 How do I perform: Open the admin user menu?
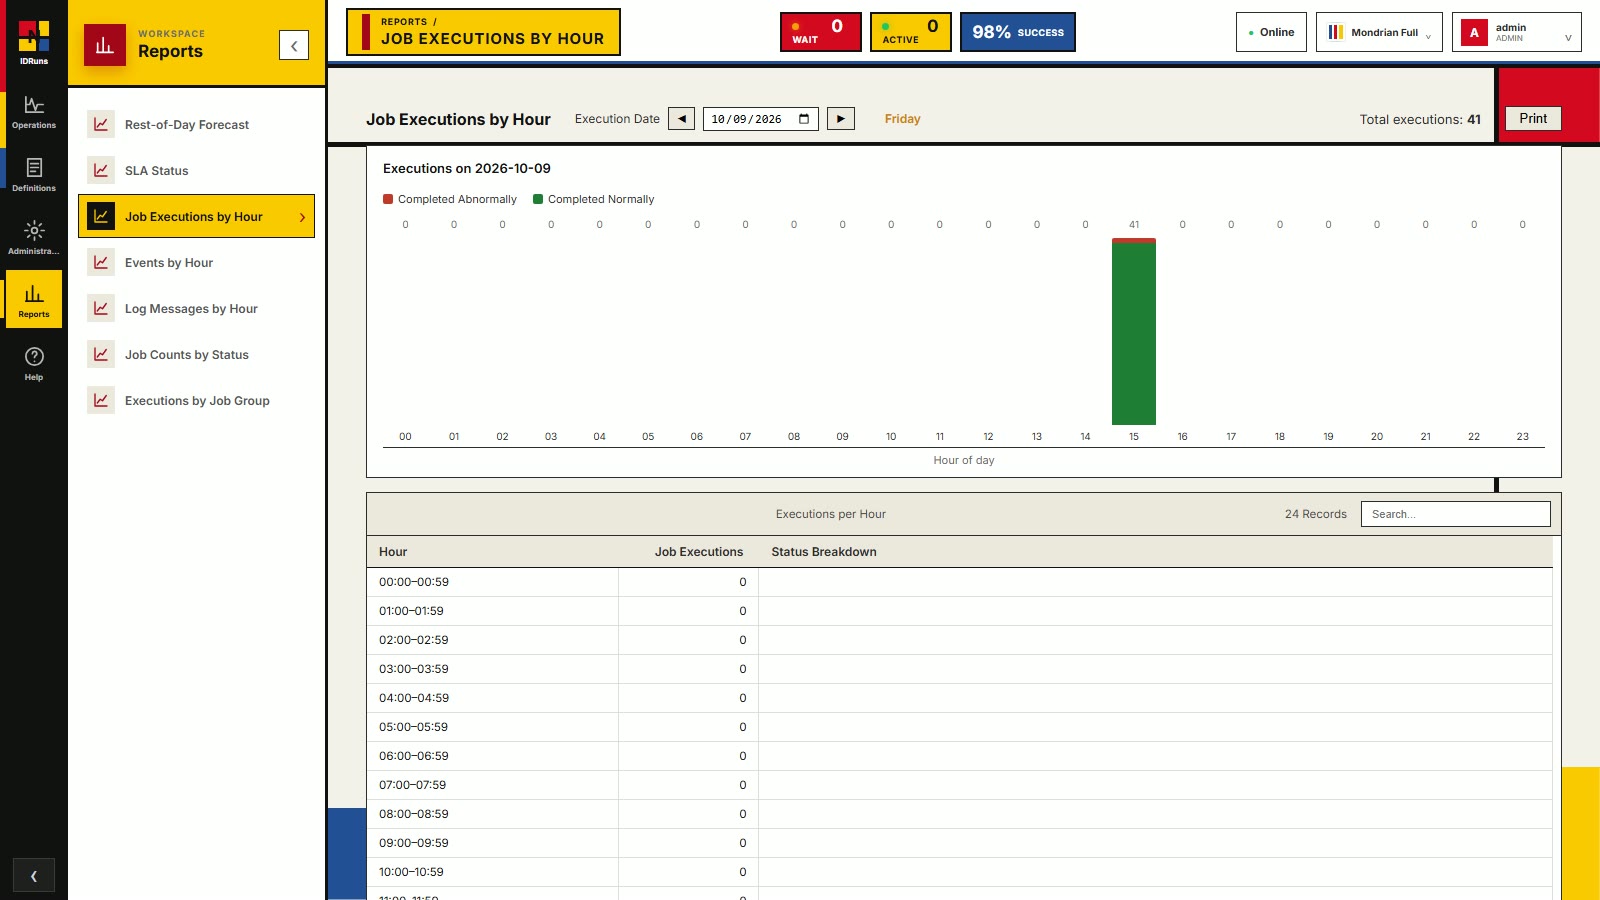1517,32
